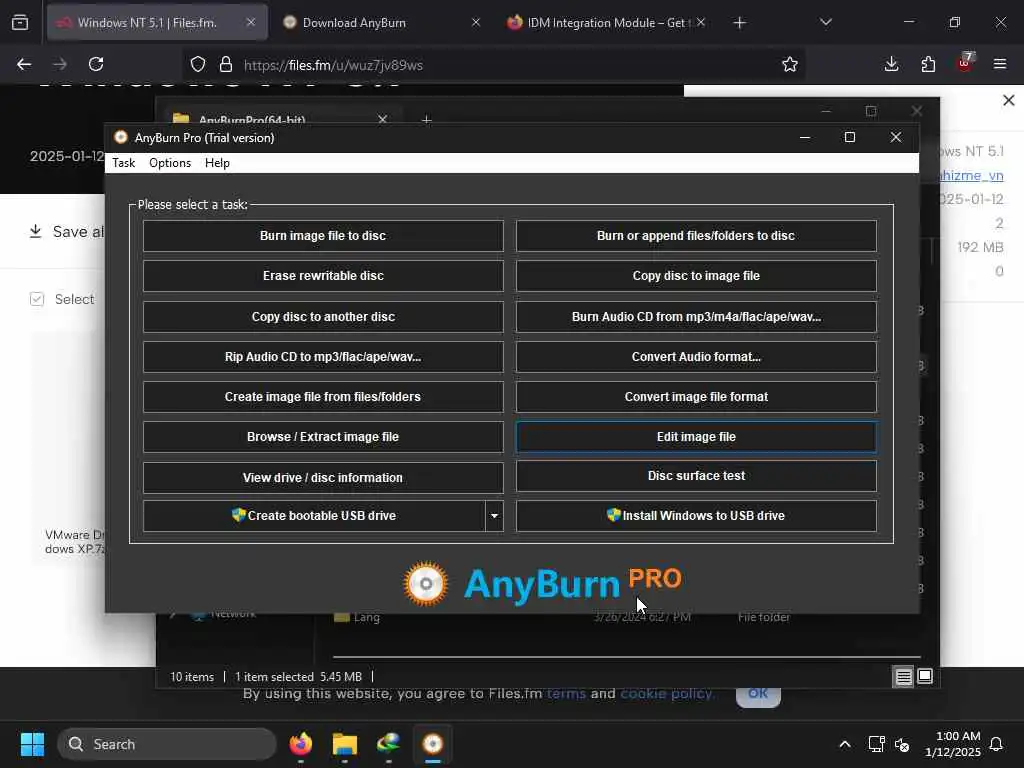Open Firefox application hamburger menu
This screenshot has height=768, width=1024.
coord(1000,65)
